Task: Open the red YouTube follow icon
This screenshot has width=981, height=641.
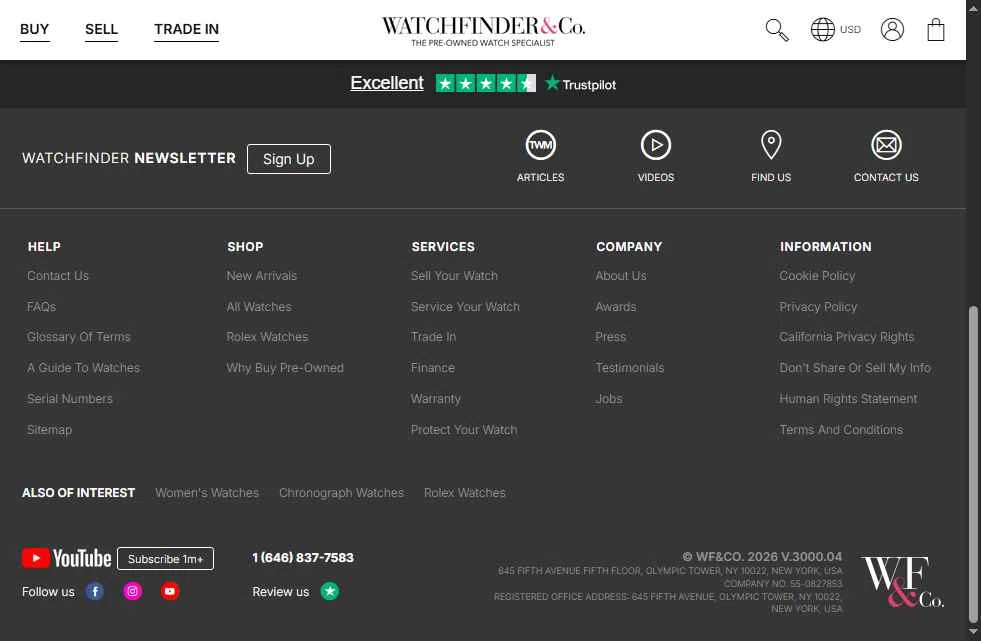Action: (x=170, y=591)
